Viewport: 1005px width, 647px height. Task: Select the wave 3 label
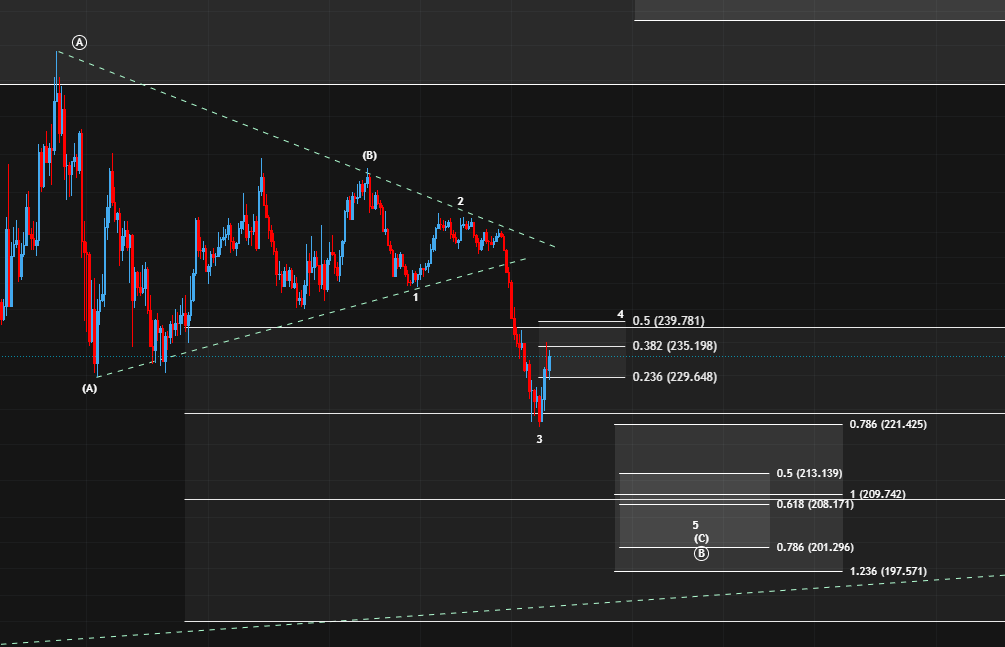pos(540,439)
